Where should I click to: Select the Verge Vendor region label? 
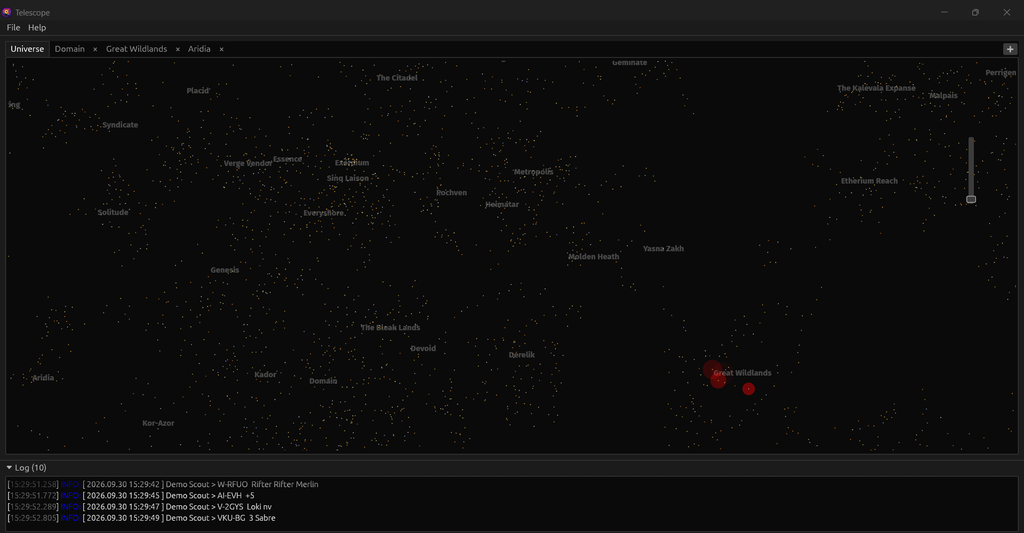(x=248, y=163)
